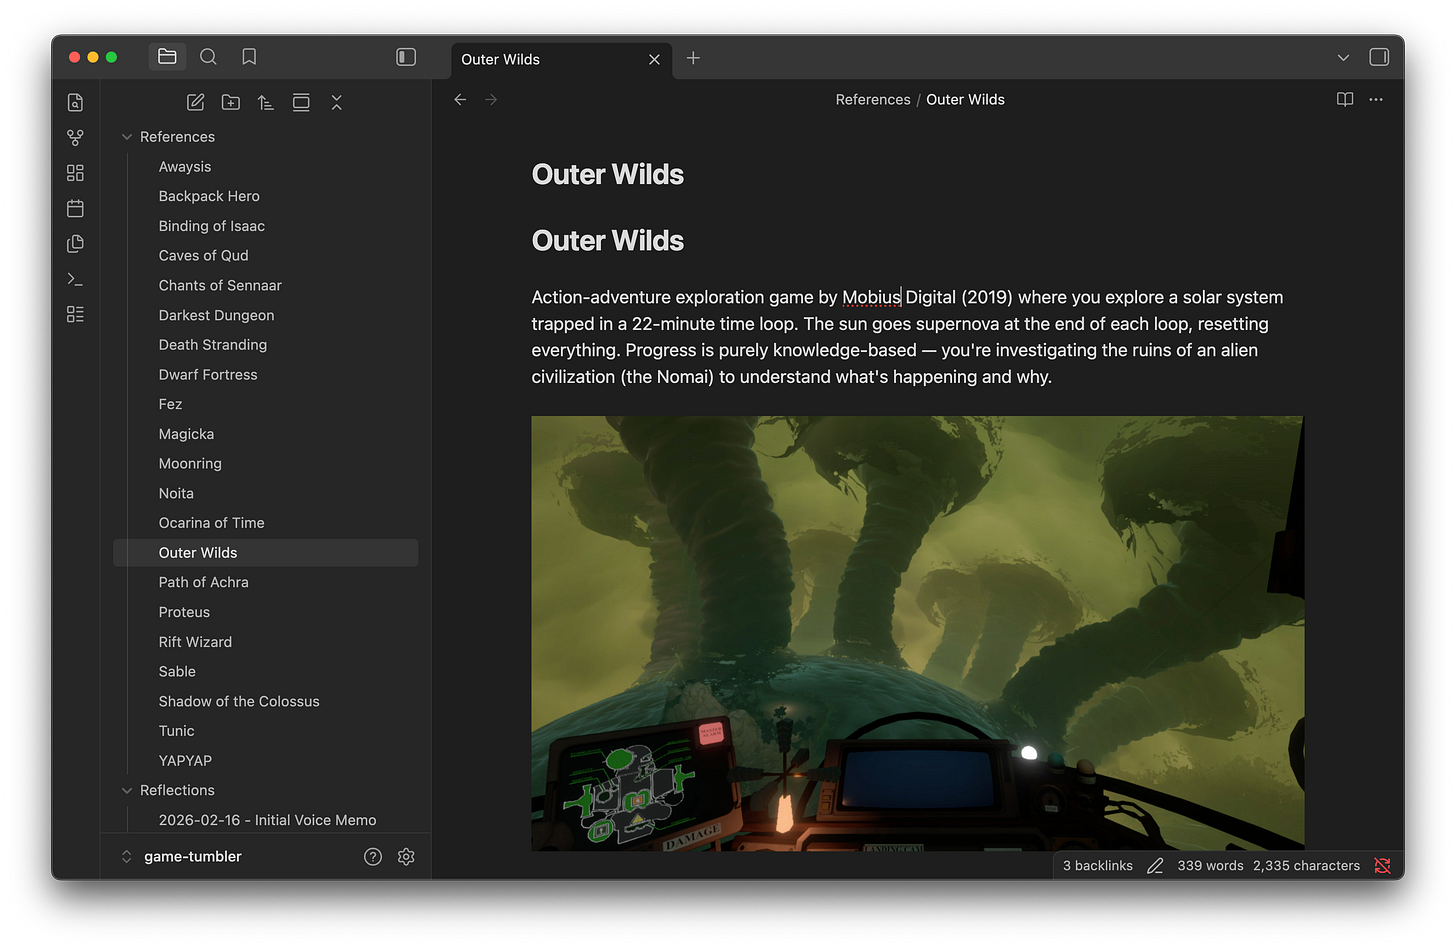Open the file explorer panel icon
Image resolution: width=1456 pixels, height=948 pixels.
[167, 57]
